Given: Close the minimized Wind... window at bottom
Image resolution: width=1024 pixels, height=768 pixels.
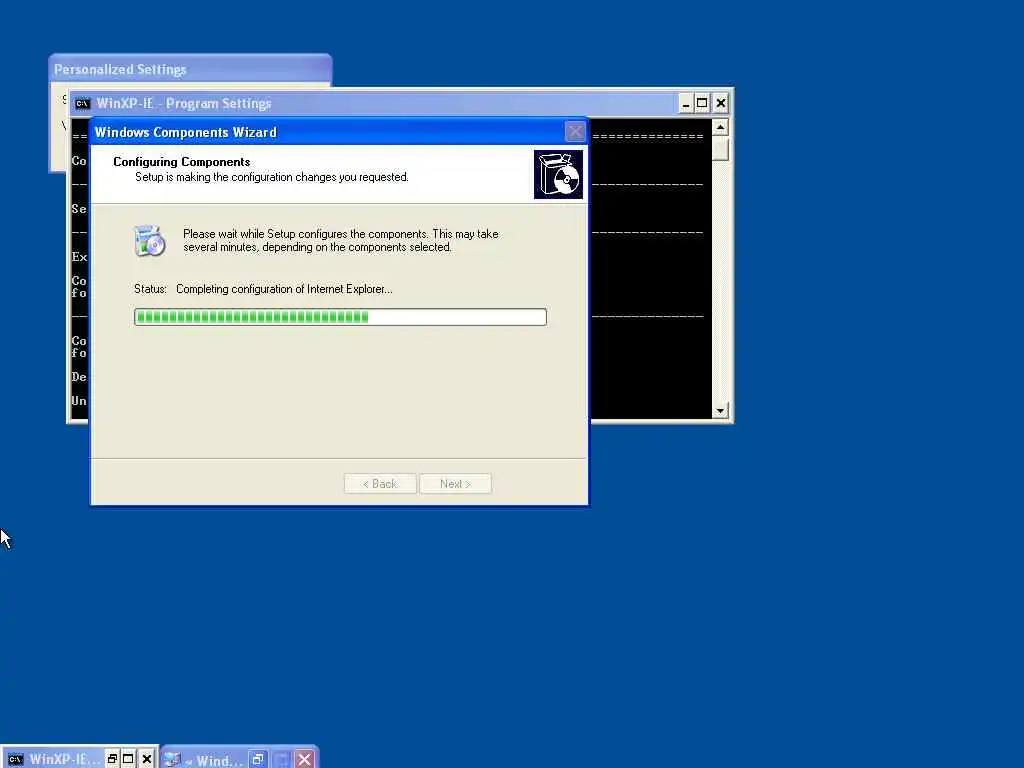Looking at the screenshot, I should click(304, 760).
